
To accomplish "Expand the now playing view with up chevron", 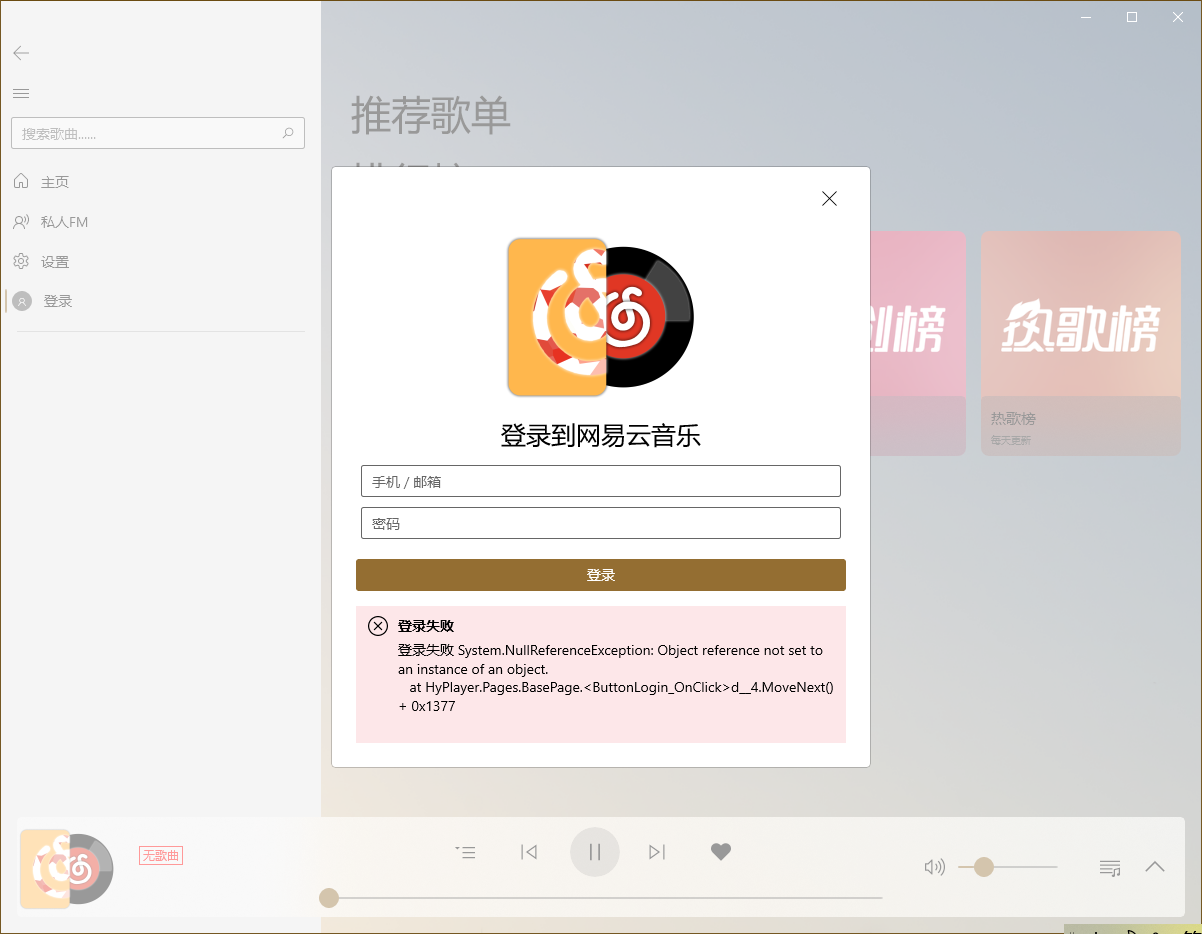I will point(1155,867).
